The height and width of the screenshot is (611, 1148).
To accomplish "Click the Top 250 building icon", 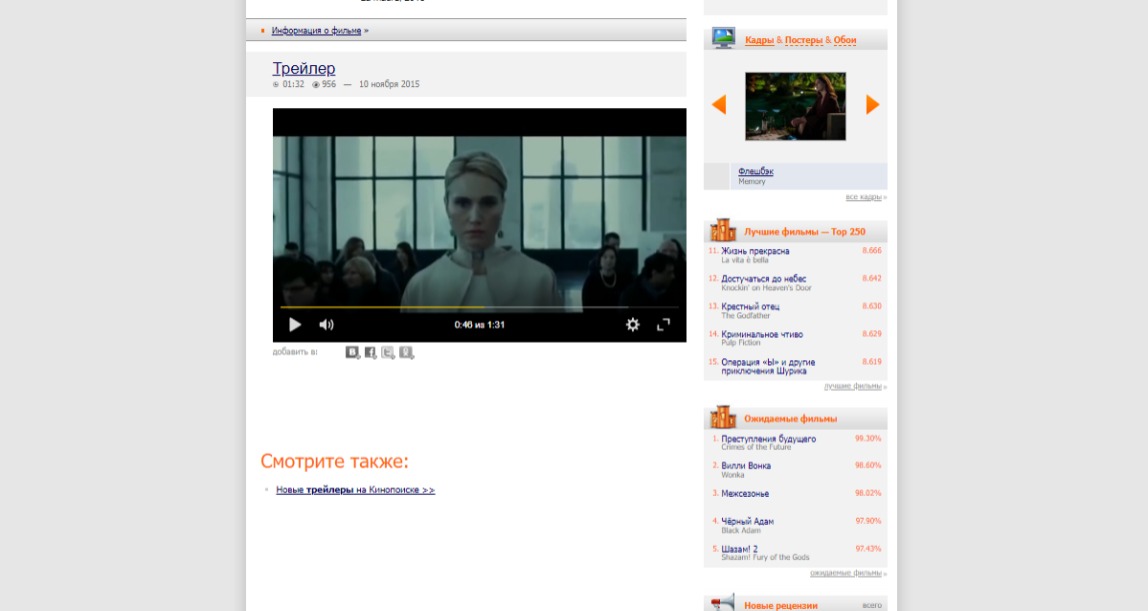I will pyautogui.click(x=723, y=230).
